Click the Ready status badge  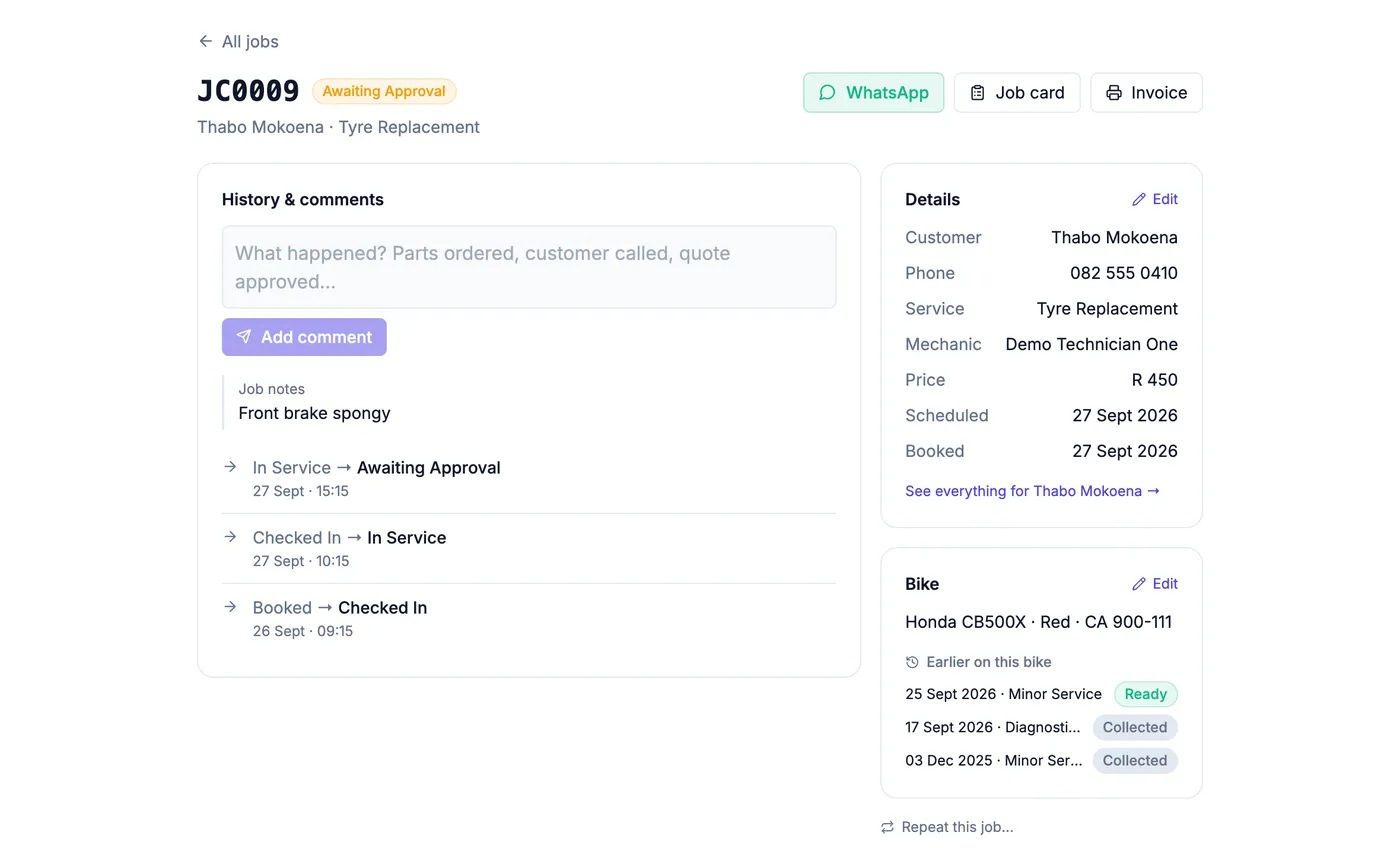click(x=1146, y=694)
